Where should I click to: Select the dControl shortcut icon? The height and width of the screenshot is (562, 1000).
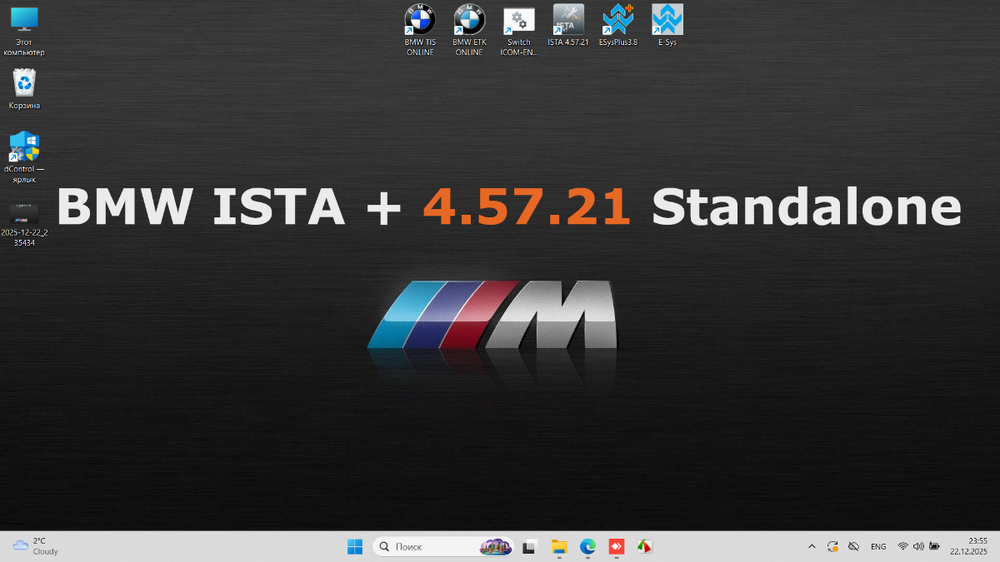pyautogui.click(x=24, y=147)
